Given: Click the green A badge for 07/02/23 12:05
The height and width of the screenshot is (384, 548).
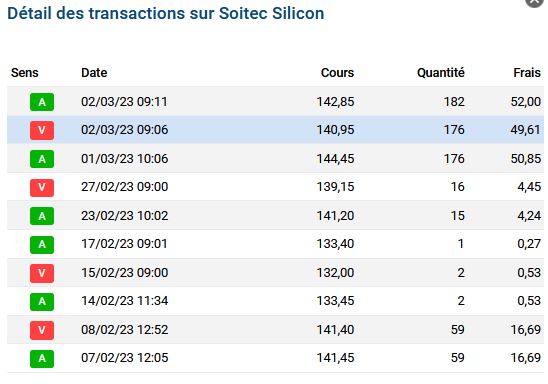Looking at the screenshot, I should tap(42, 358).
